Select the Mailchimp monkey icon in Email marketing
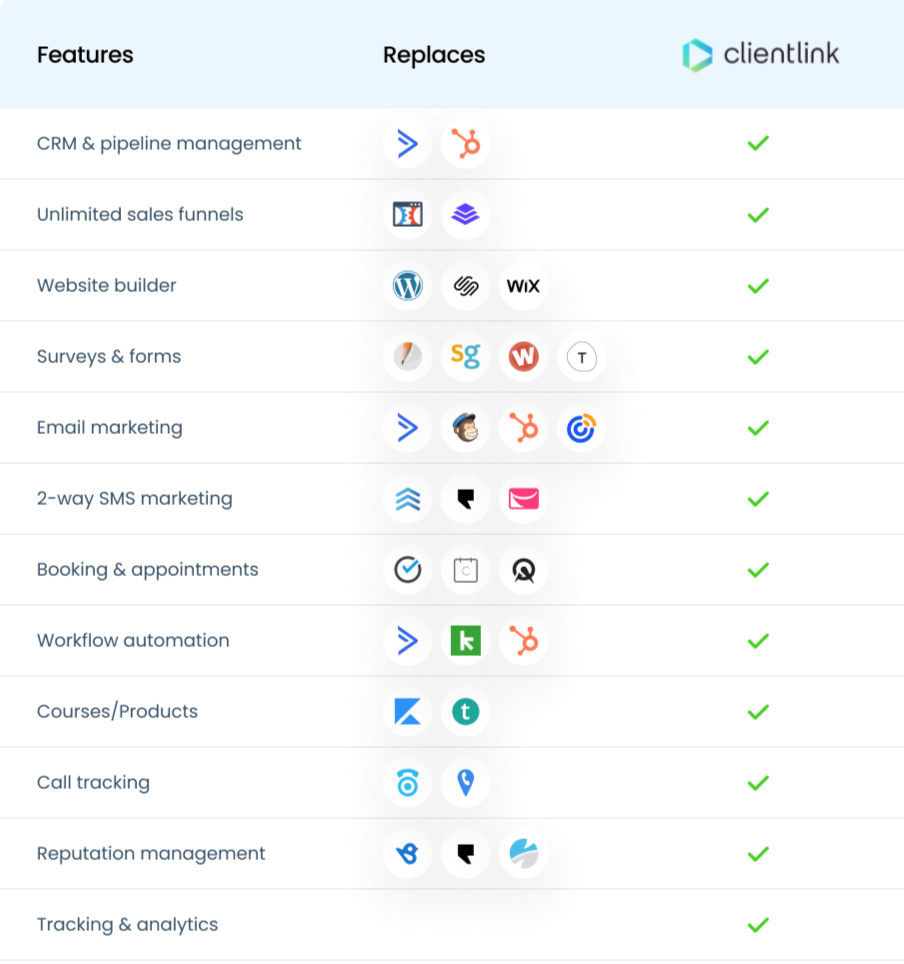The image size is (904, 964). [465, 428]
